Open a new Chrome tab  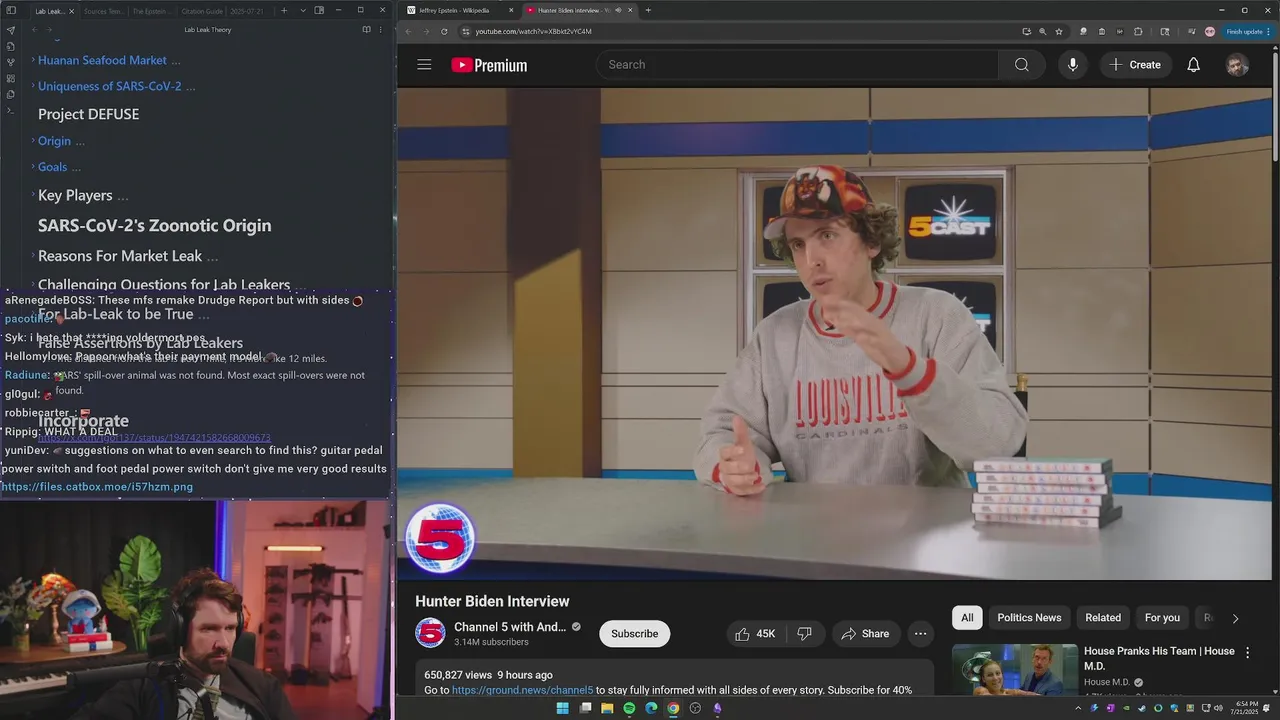[x=648, y=10]
